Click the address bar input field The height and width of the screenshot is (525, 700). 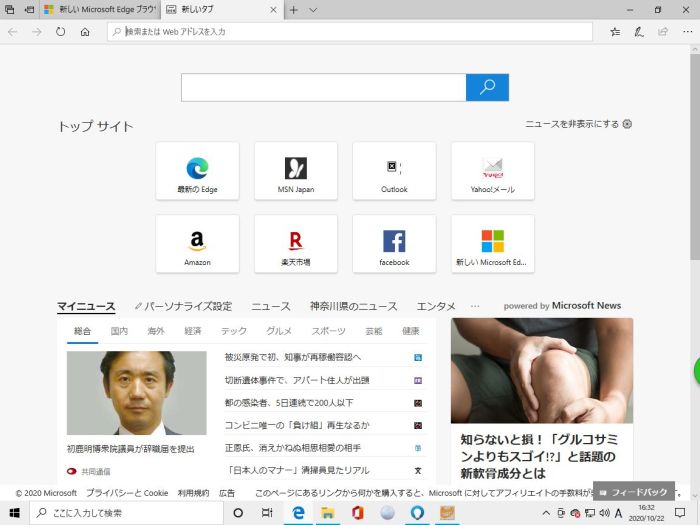click(x=350, y=32)
